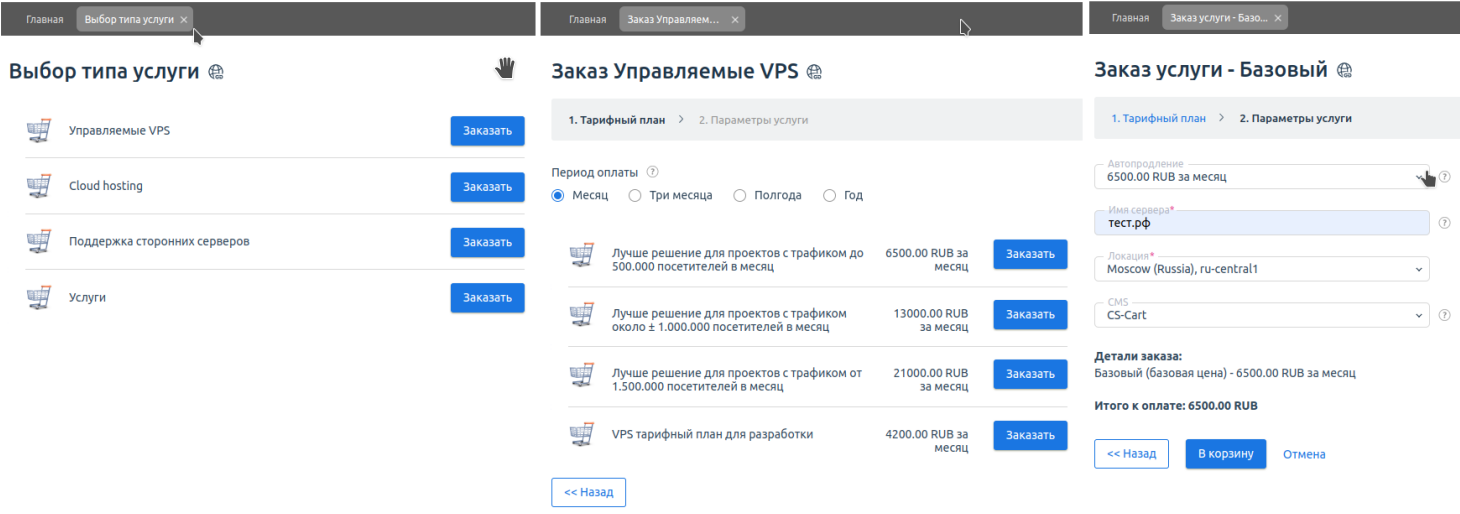
Task: Close the Заказ услуги - Базо... tab
Action: pos(1279,18)
